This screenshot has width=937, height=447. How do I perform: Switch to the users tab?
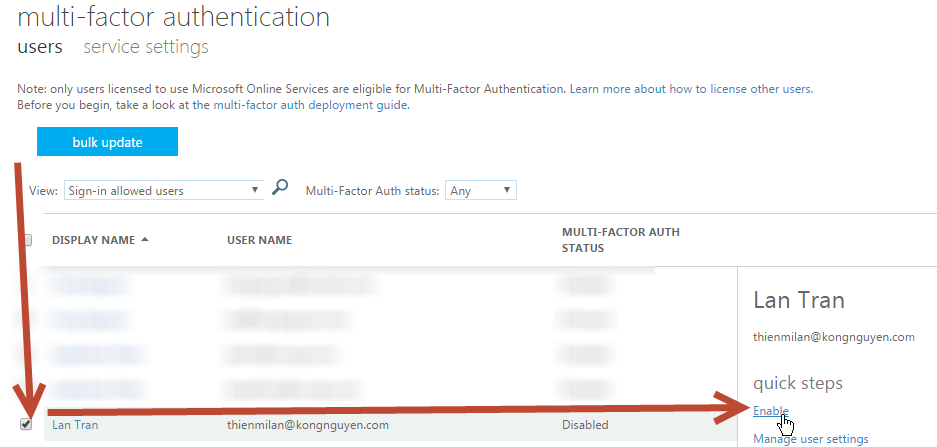[x=40, y=47]
